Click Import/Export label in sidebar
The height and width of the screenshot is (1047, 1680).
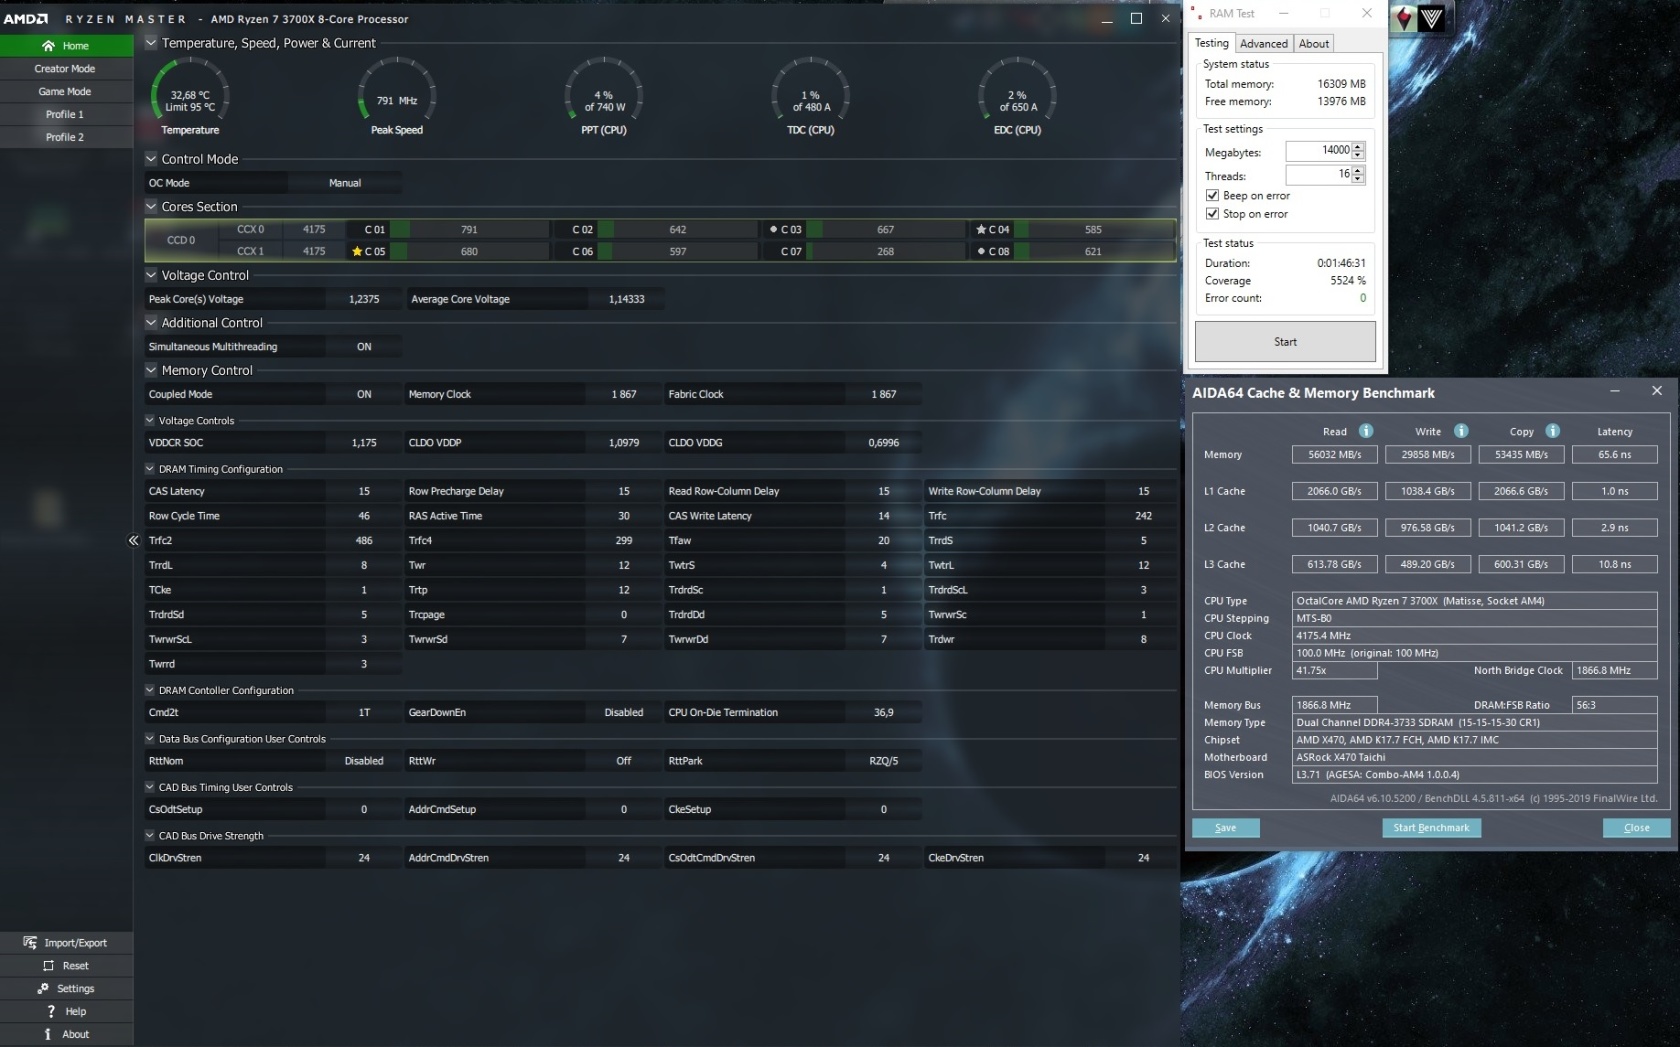click(75, 943)
